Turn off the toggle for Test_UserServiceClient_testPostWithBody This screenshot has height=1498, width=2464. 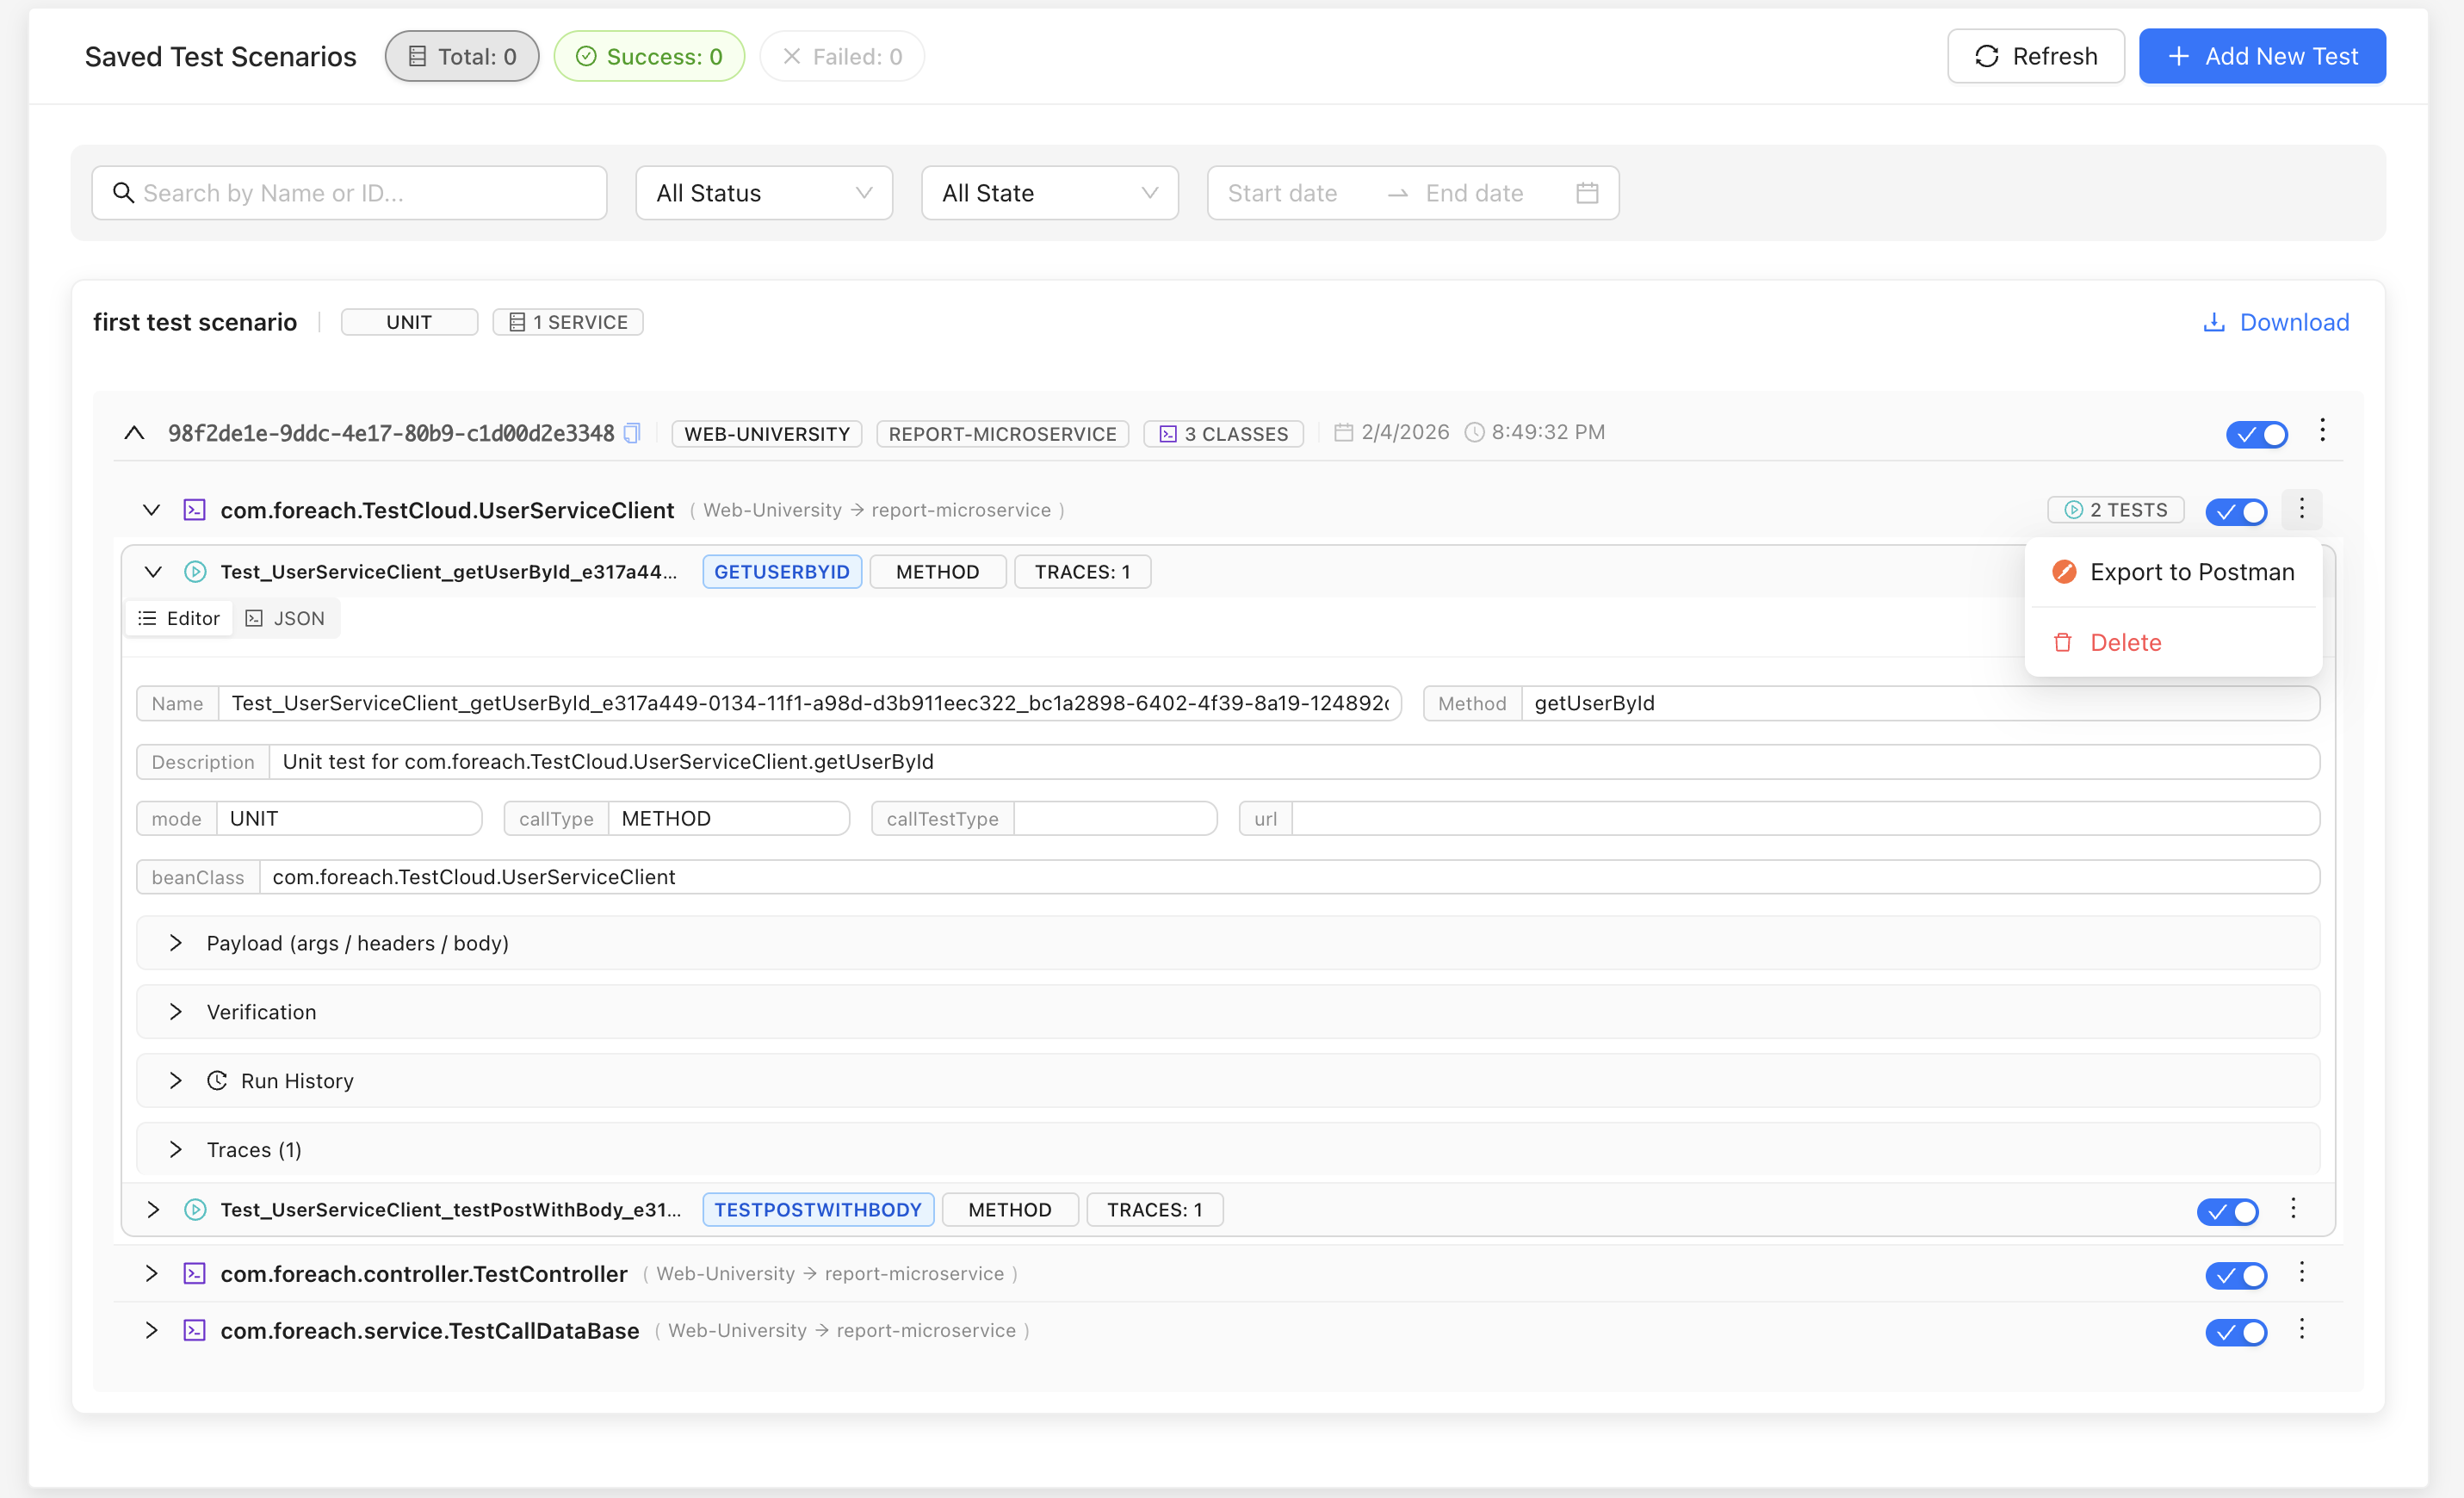[x=2226, y=1211]
